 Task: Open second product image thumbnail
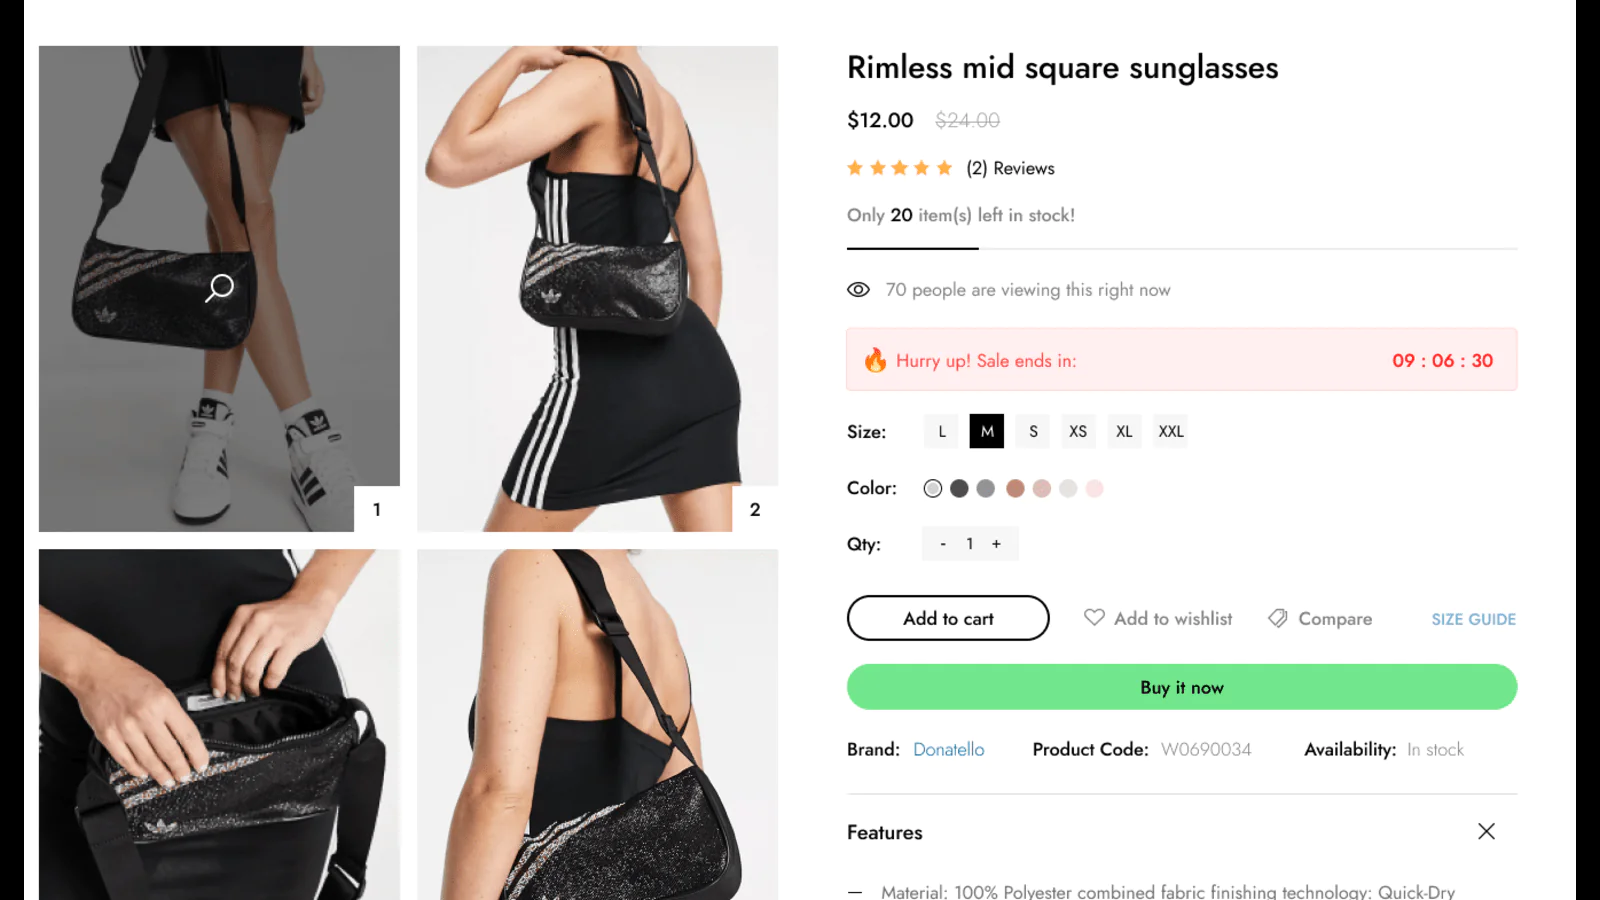pyautogui.click(x=597, y=288)
